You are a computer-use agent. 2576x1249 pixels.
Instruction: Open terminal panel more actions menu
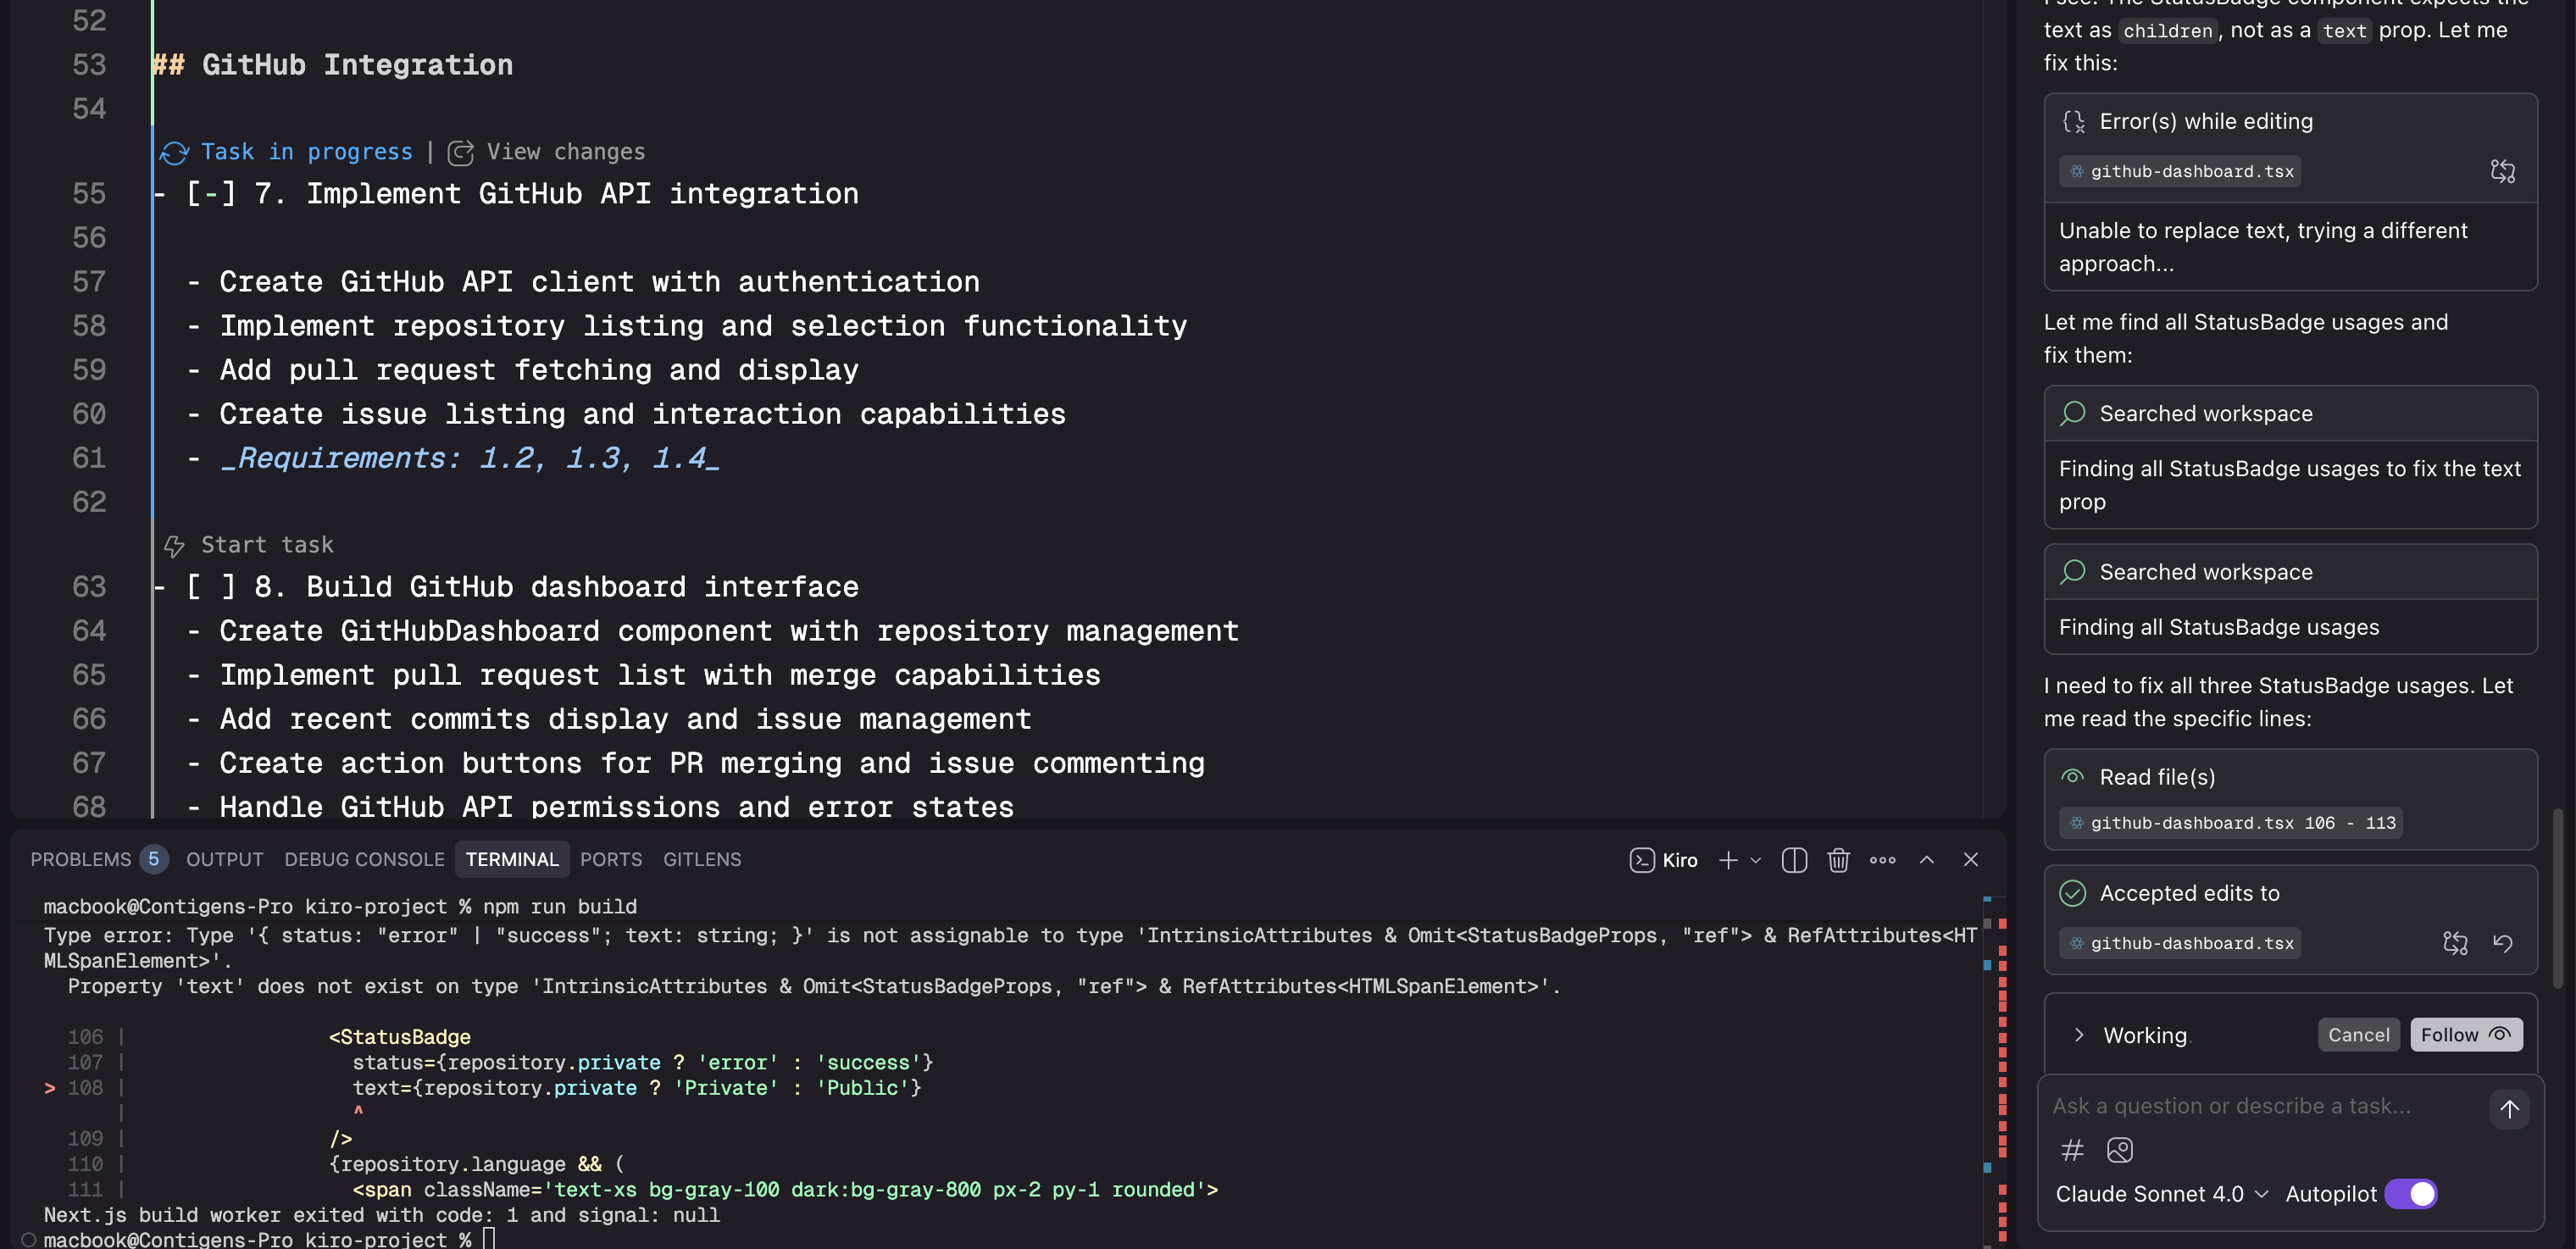[1882, 860]
